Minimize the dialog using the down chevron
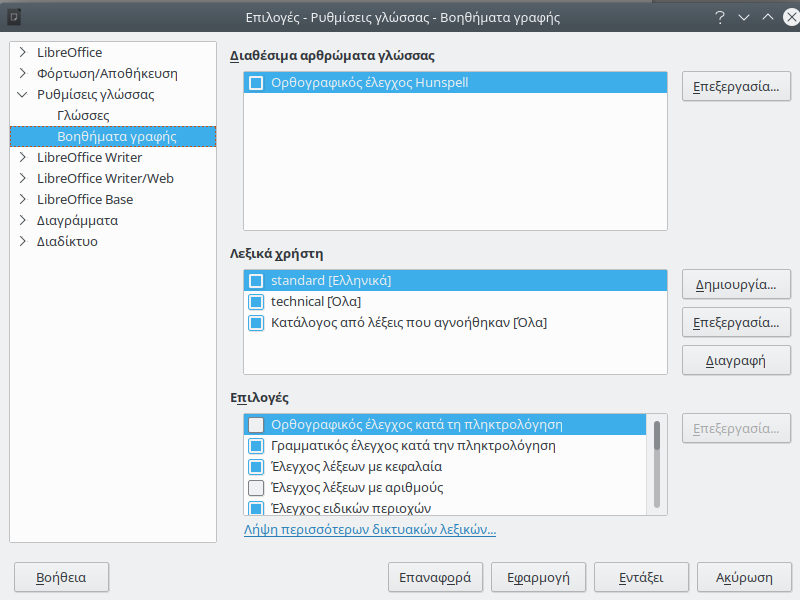 744,18
